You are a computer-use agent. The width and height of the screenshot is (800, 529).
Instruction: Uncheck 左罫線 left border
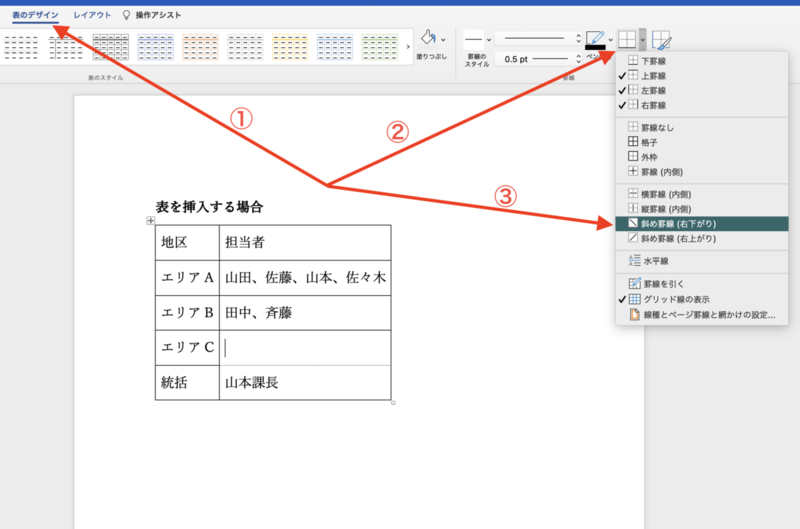(702, 90)
